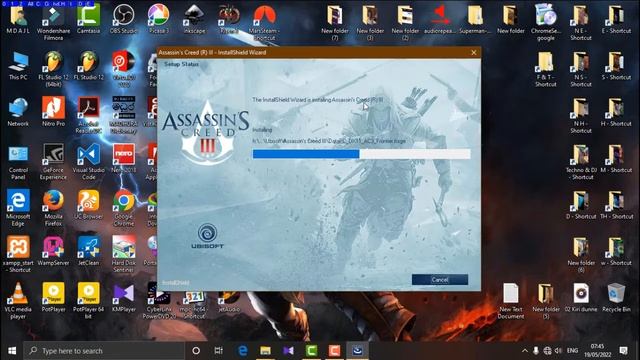The image size is (640, 360).
Task: Switch ENG input language indicator
Action: click(572, 351)
